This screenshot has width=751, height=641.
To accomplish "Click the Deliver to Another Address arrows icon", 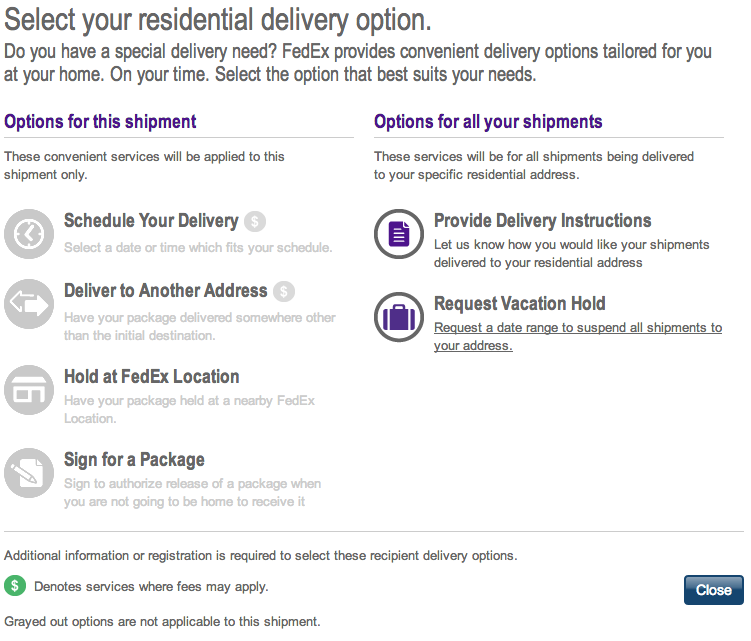I will (29, 304).
